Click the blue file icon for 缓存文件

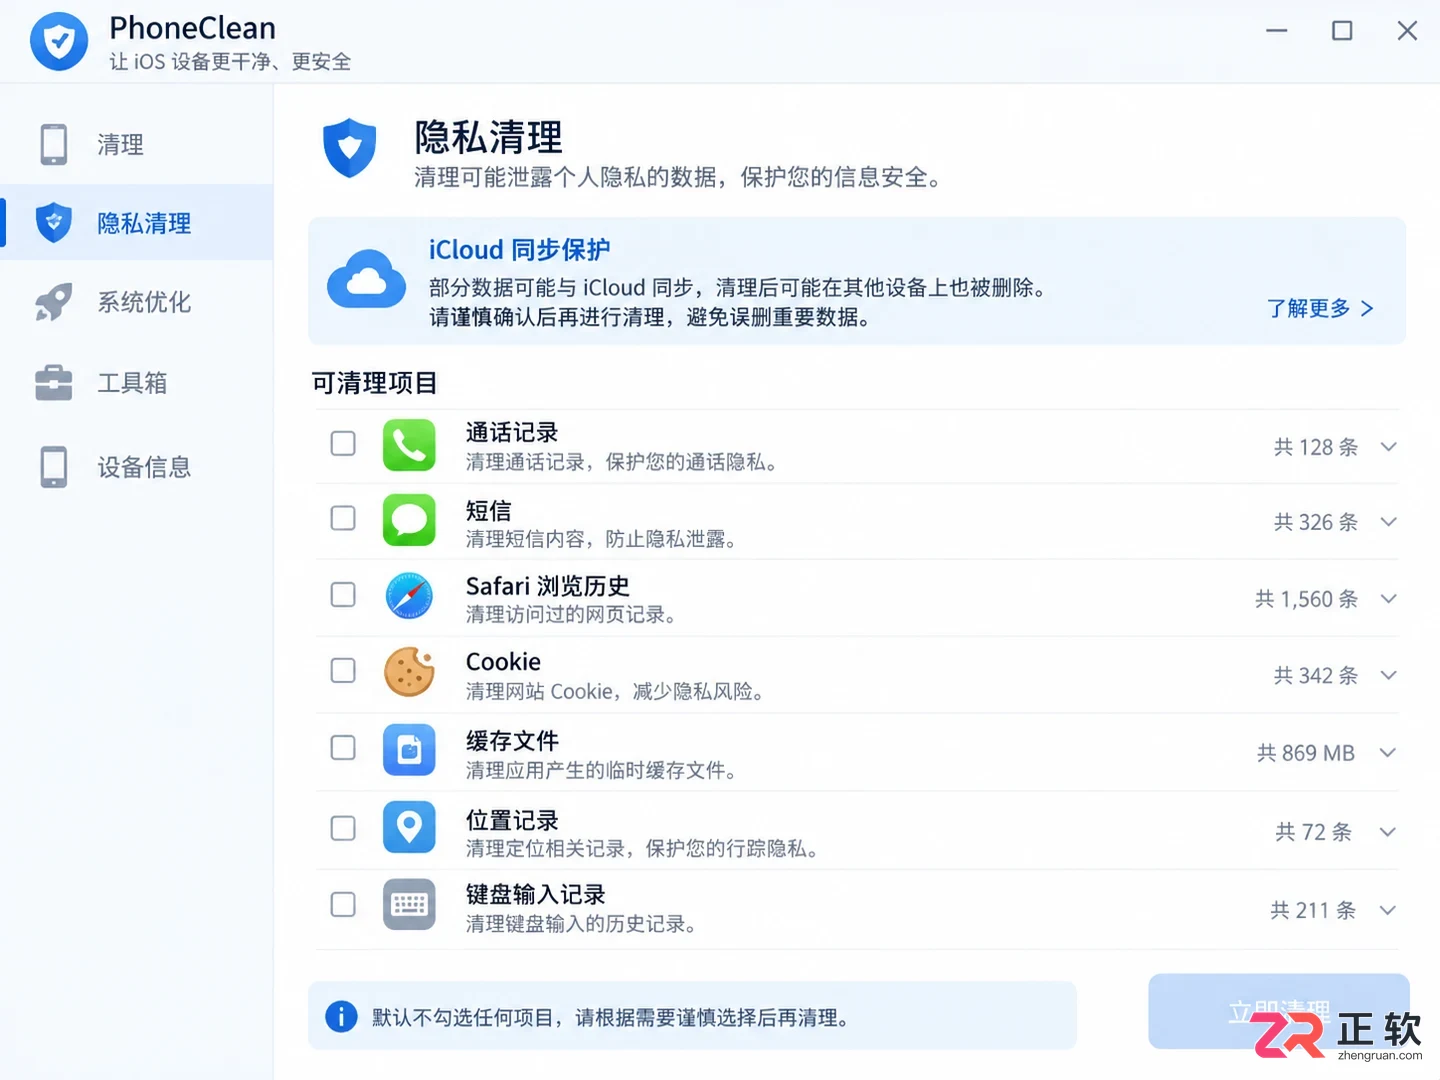409,750
